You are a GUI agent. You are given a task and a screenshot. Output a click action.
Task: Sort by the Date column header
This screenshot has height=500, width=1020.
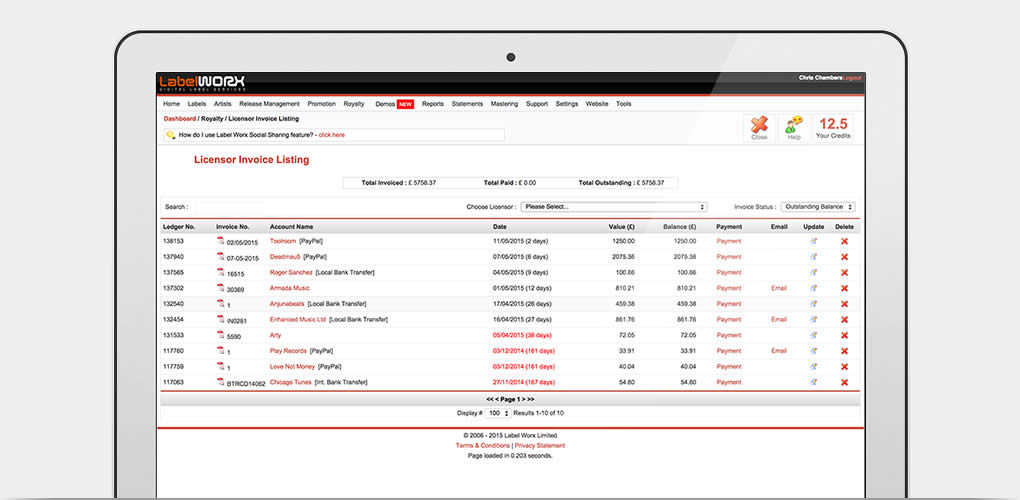[500, 227]
